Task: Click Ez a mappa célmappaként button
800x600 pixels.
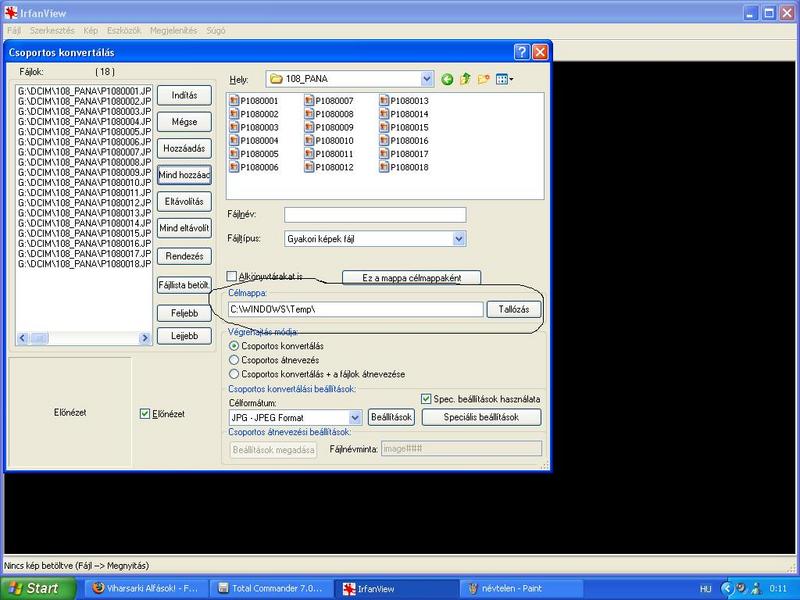Action: click(411, 278)
